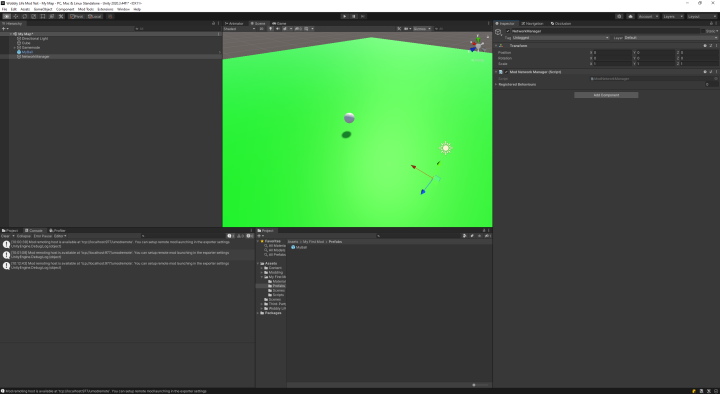This screenshot has height=394, width=720.
Task: Select the Move tool in toolbar
Action: coord(16,16)
